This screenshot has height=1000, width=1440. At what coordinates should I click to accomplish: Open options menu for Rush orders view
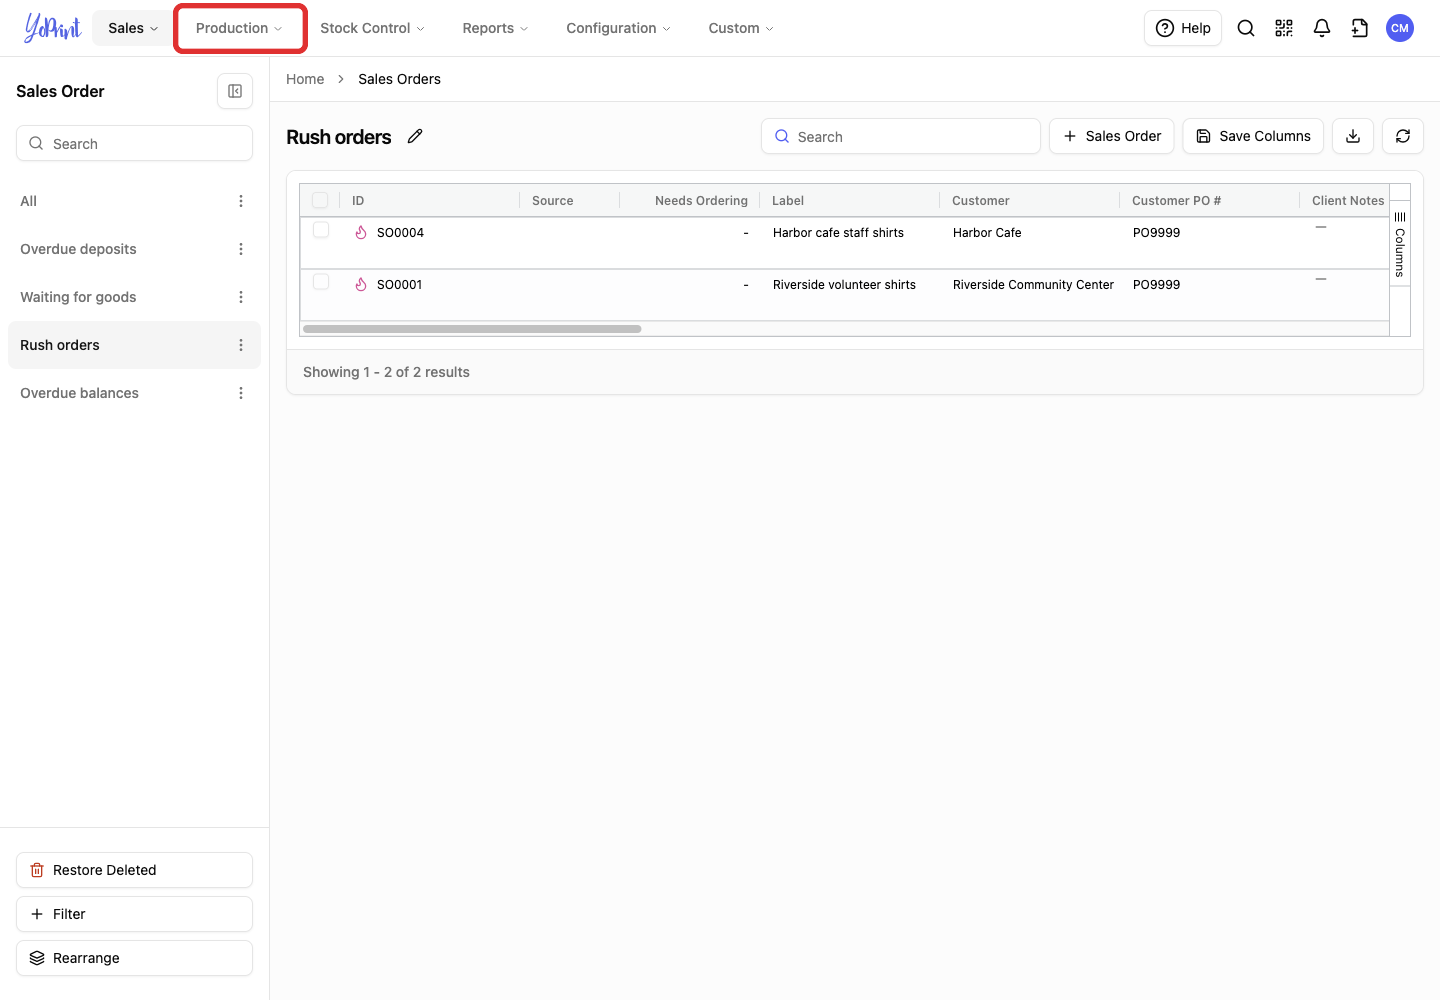point(241,345)
